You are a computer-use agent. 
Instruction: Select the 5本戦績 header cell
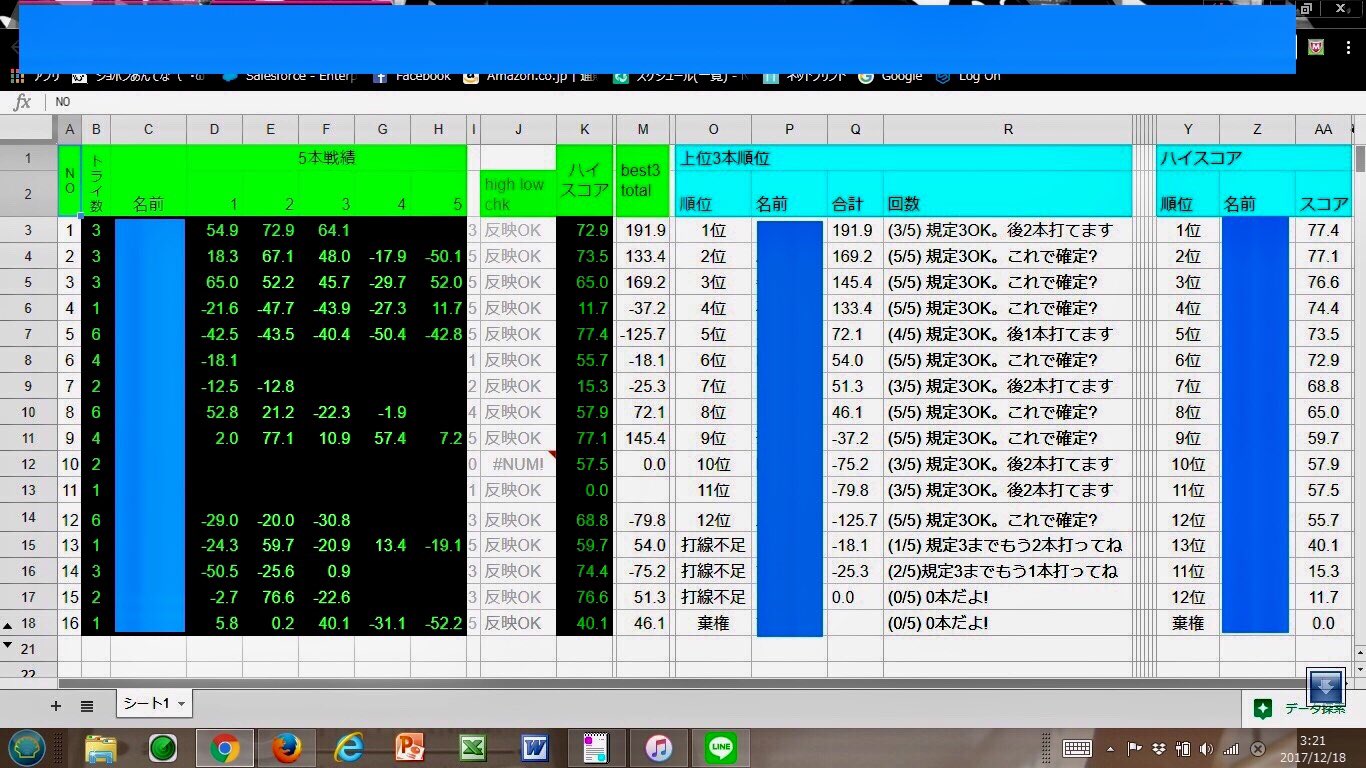(327, 157)
